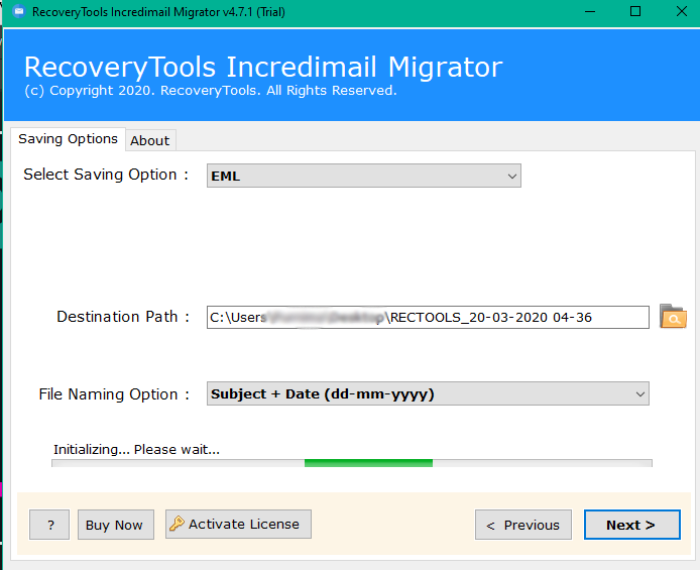Click the help question mark button
Viewport: 700px width, 570px height.
[50, 524]
